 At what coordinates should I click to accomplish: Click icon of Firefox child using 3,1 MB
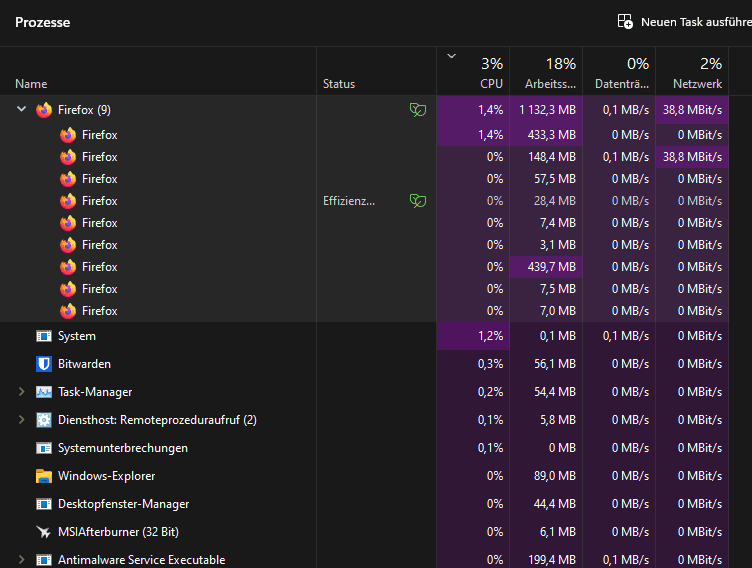[68, 245]
